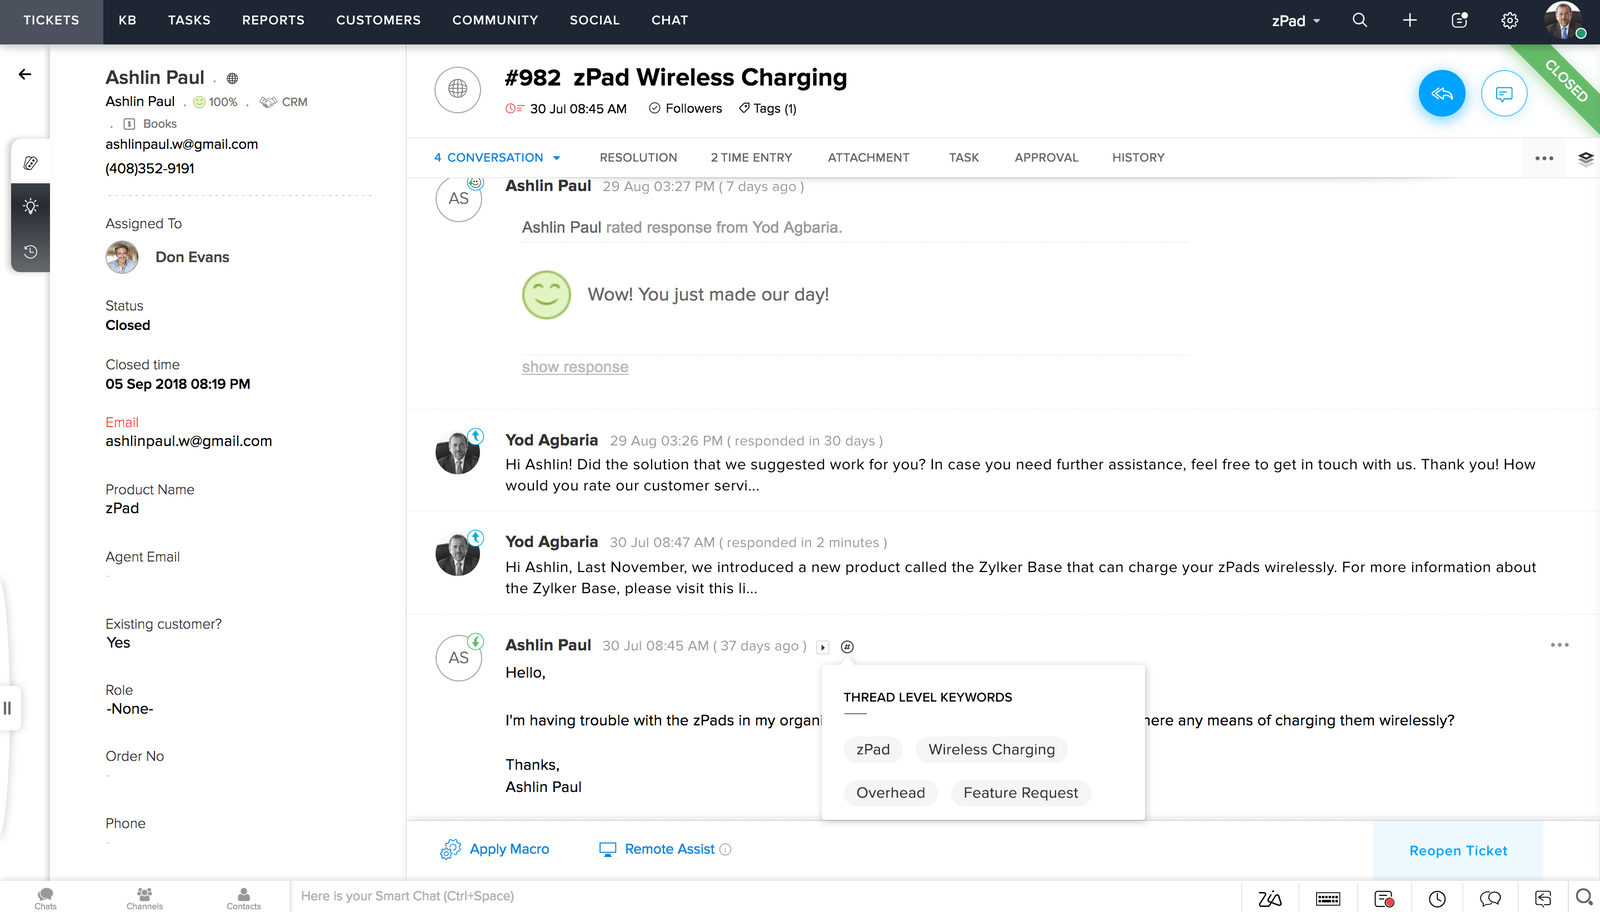This screenshot has height=912, width=1600.
Task: Expand the zPad department dropdown
Action: (x=1296, y=21)
